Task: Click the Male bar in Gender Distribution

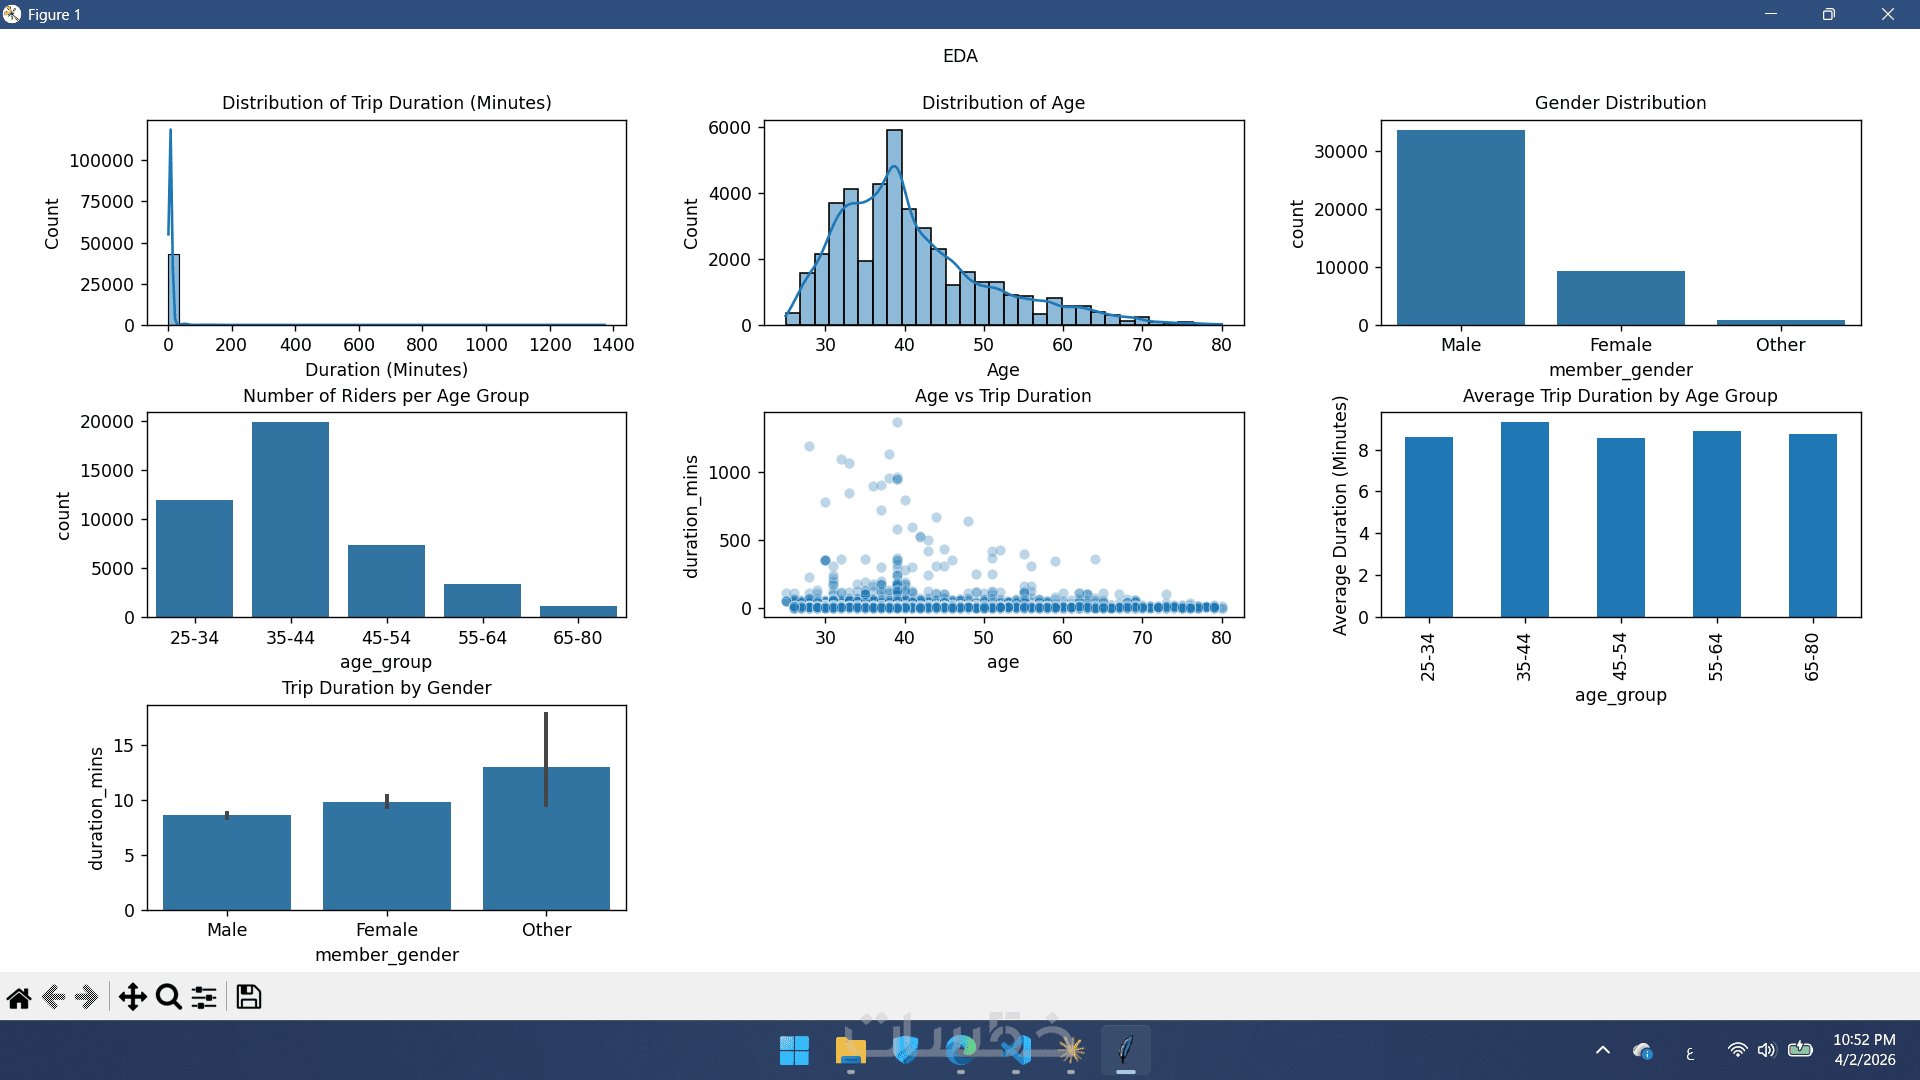Action: tap(1460, 228)
